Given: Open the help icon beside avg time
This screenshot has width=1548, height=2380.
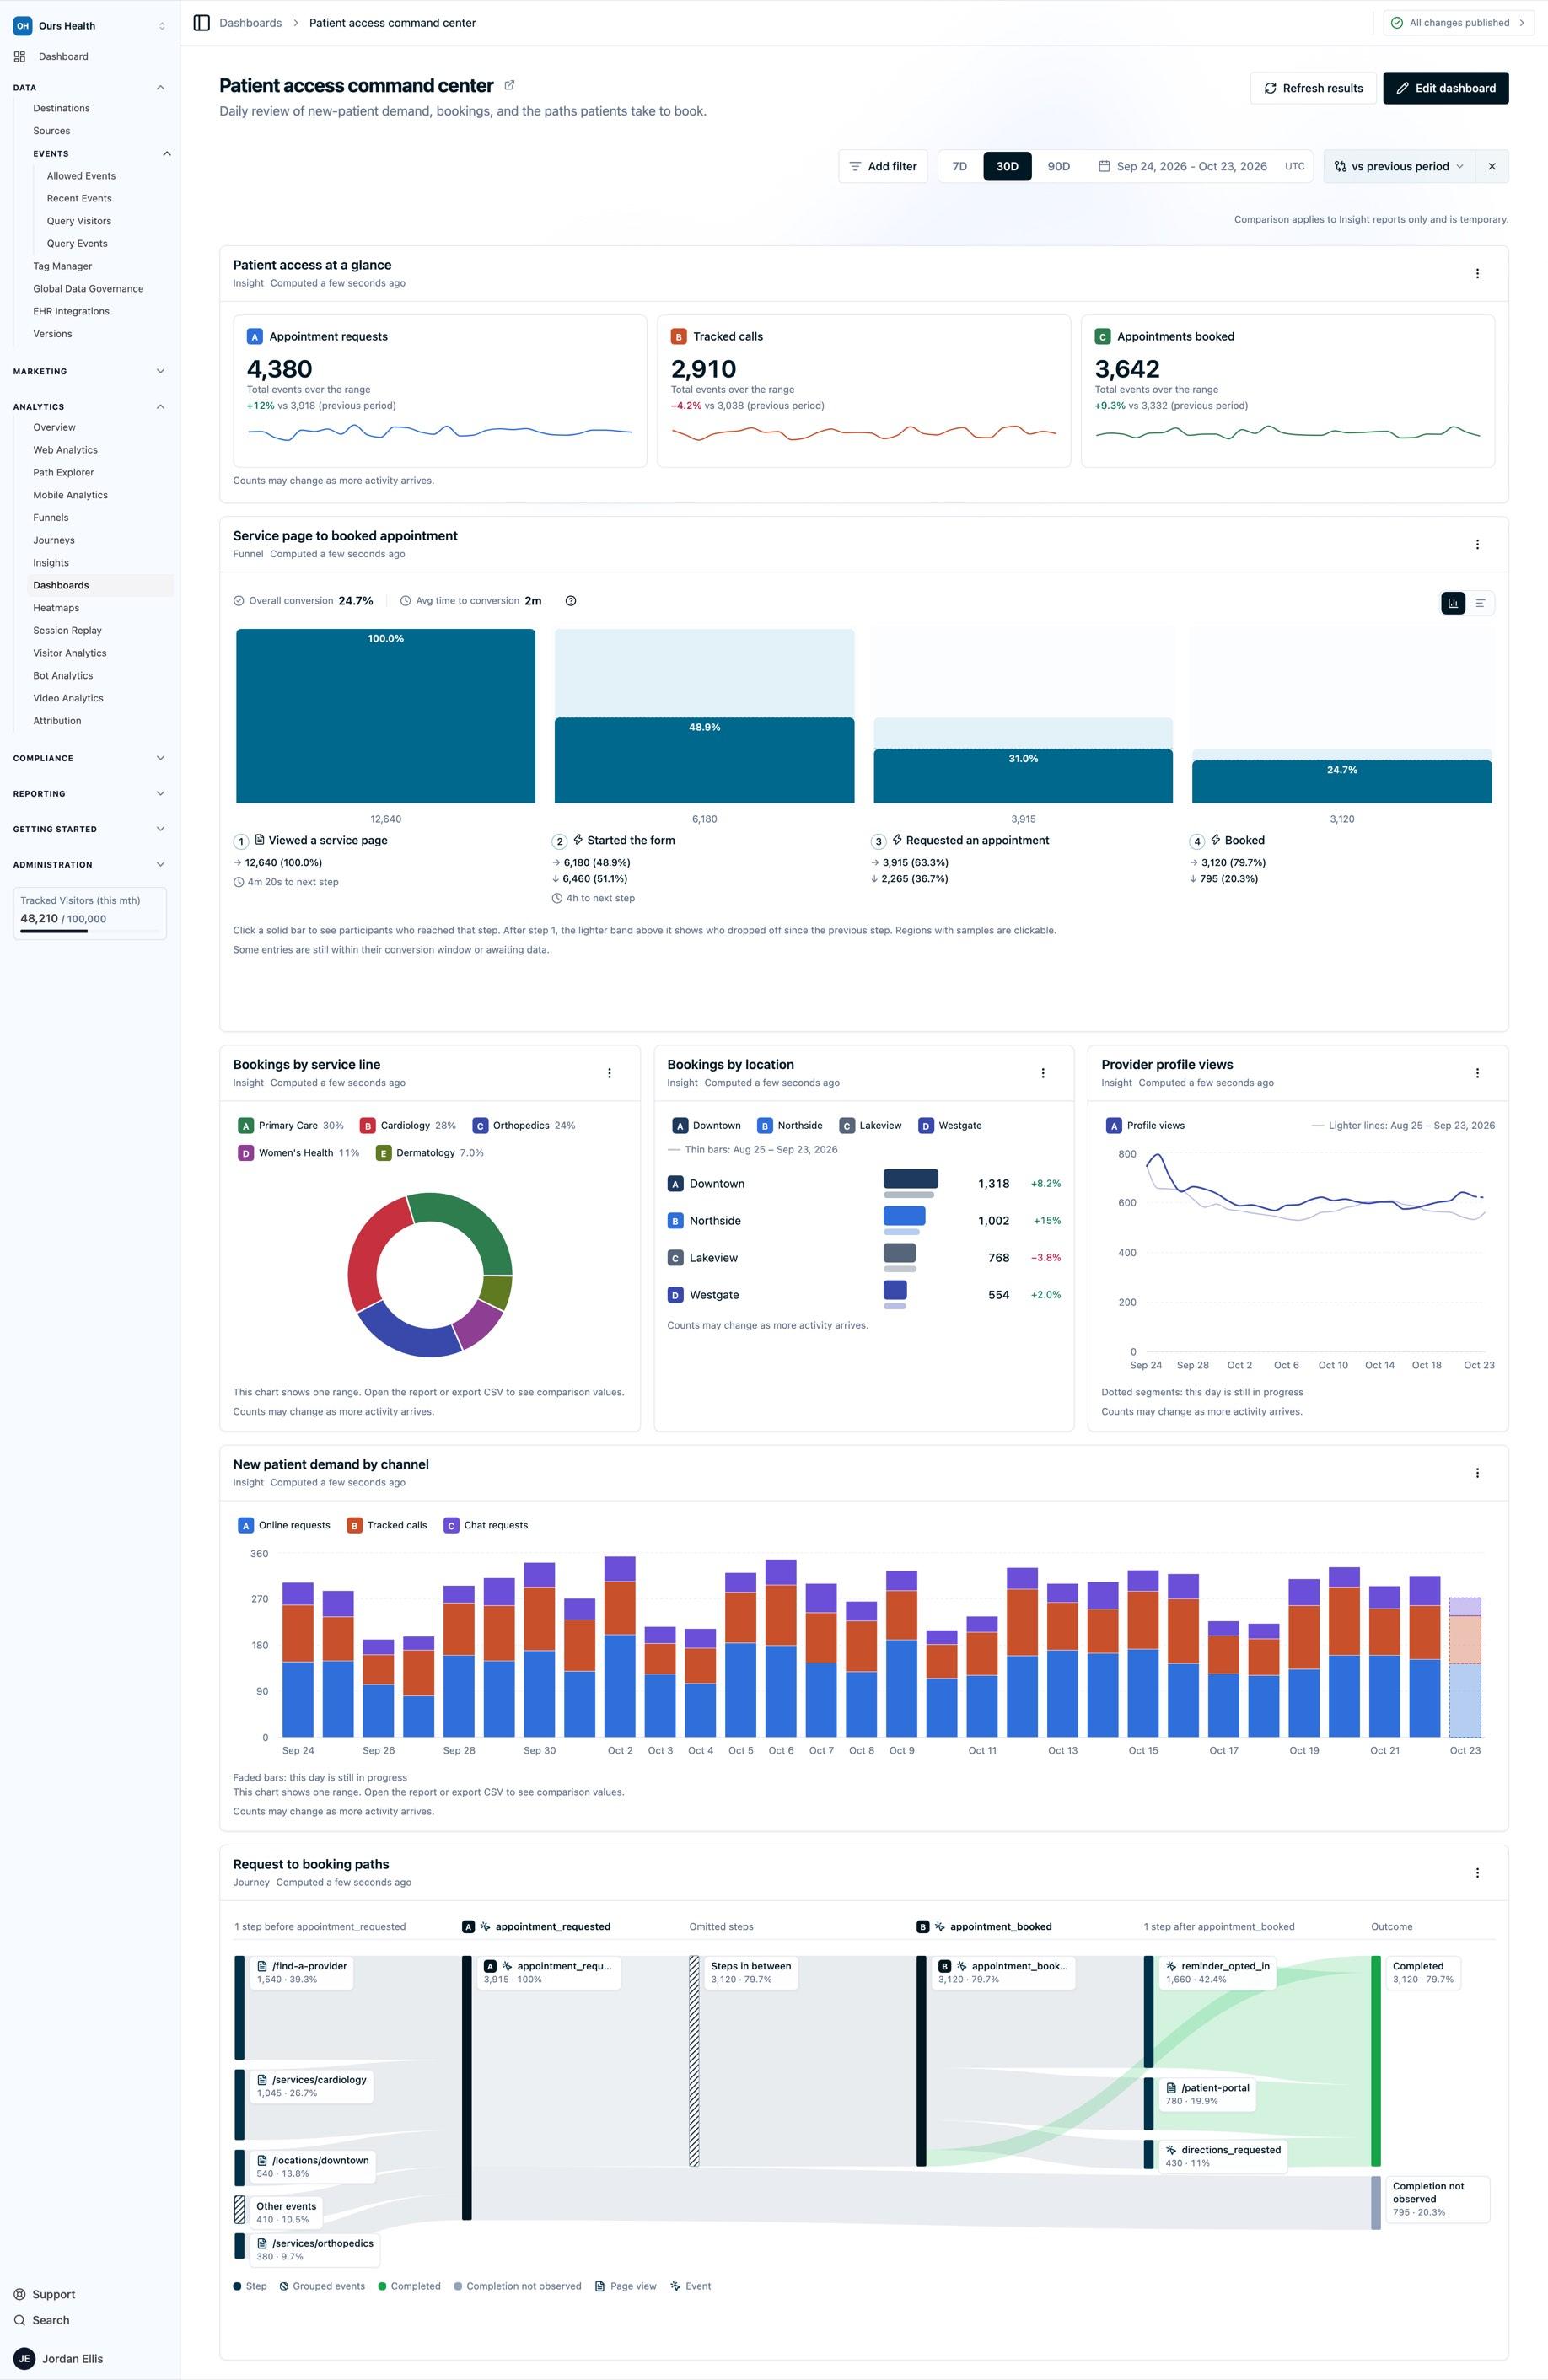Looking at the screenshot, I should coord(571,601).
